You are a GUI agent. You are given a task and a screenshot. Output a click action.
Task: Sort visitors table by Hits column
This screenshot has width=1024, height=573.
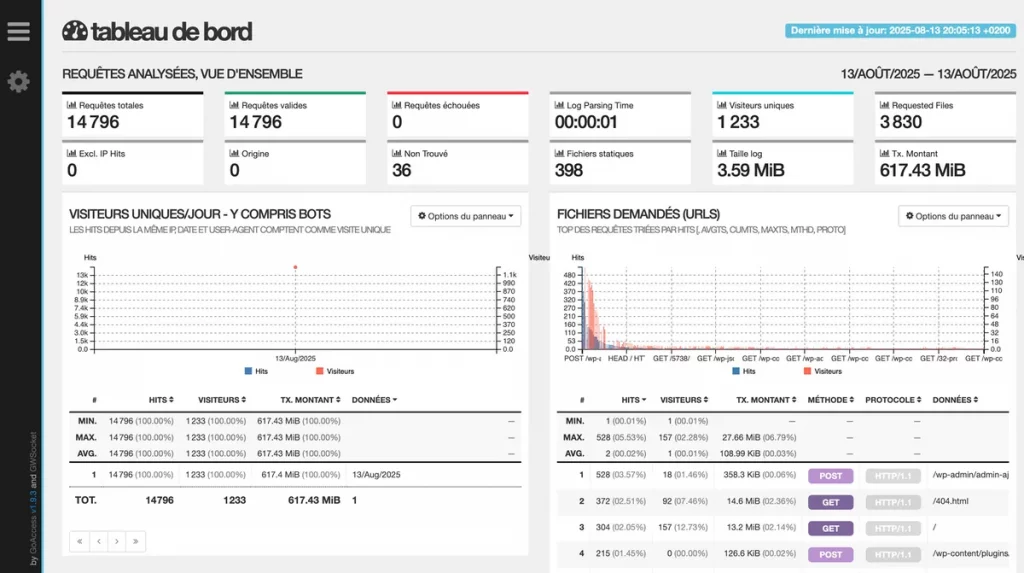tap(160, 399)
